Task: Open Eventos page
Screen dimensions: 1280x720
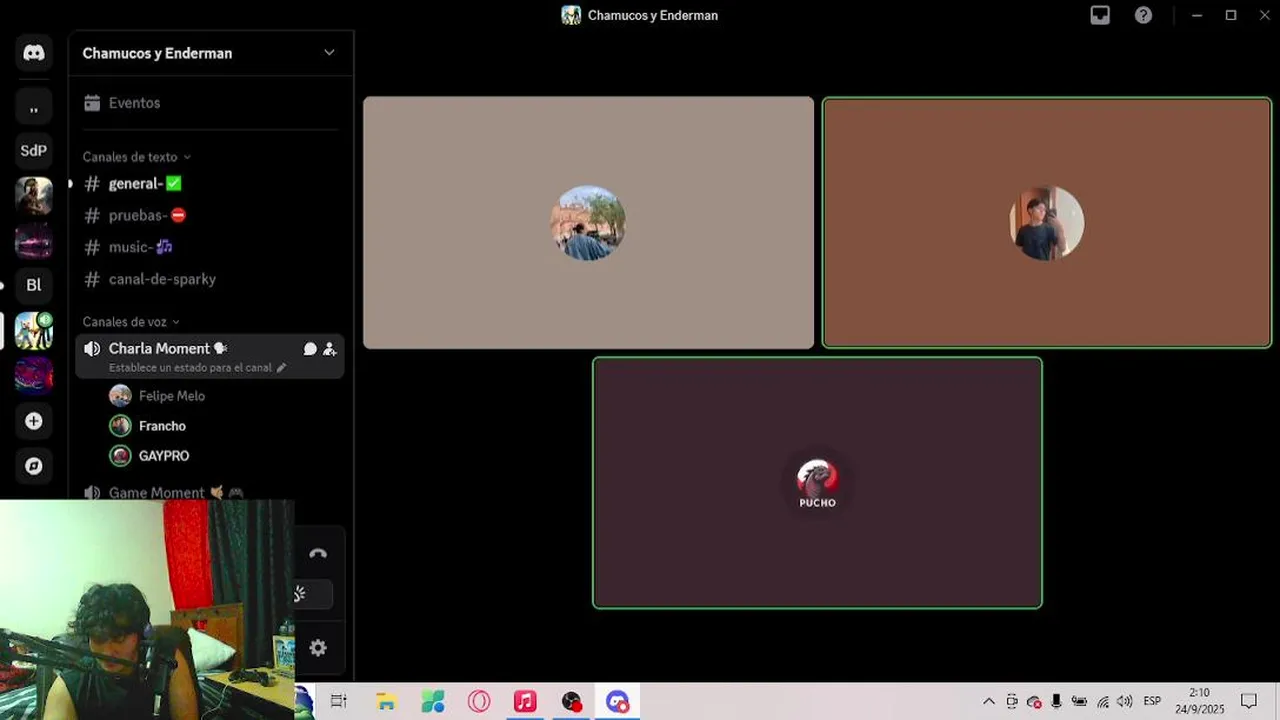Action: click(210, 103)
